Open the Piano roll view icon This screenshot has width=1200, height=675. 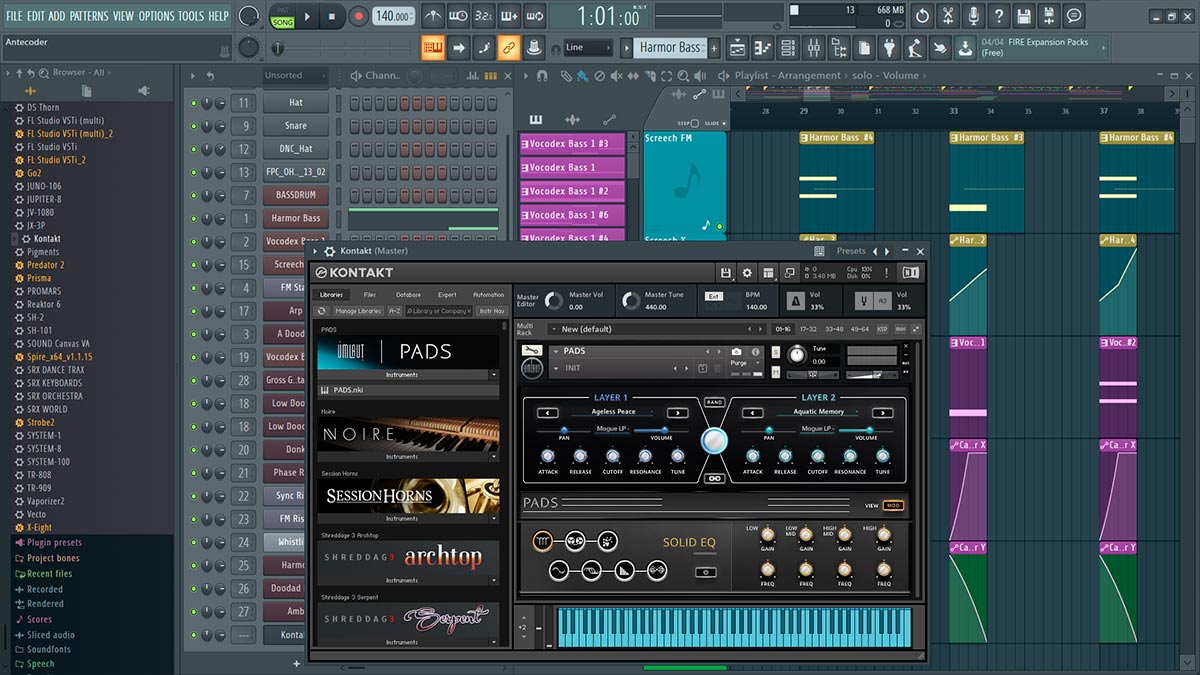[x=763, y=48]
